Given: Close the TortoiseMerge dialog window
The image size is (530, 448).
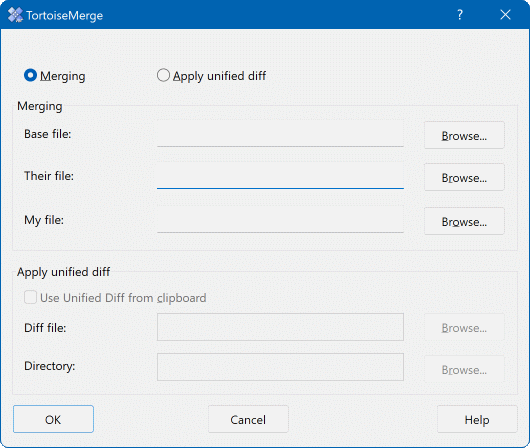Looking at the screenshot, I should 505,15.
